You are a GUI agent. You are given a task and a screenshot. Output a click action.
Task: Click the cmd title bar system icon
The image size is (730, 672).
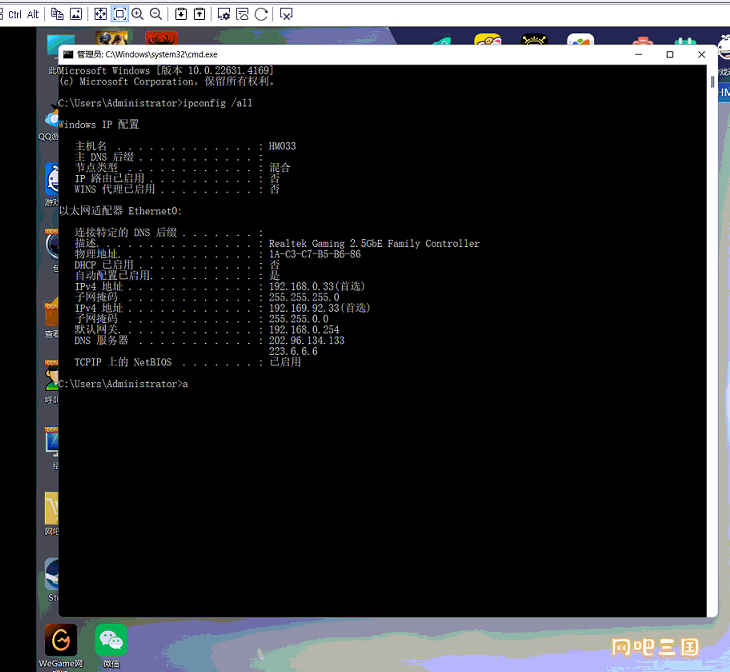(x=68, y=54)
